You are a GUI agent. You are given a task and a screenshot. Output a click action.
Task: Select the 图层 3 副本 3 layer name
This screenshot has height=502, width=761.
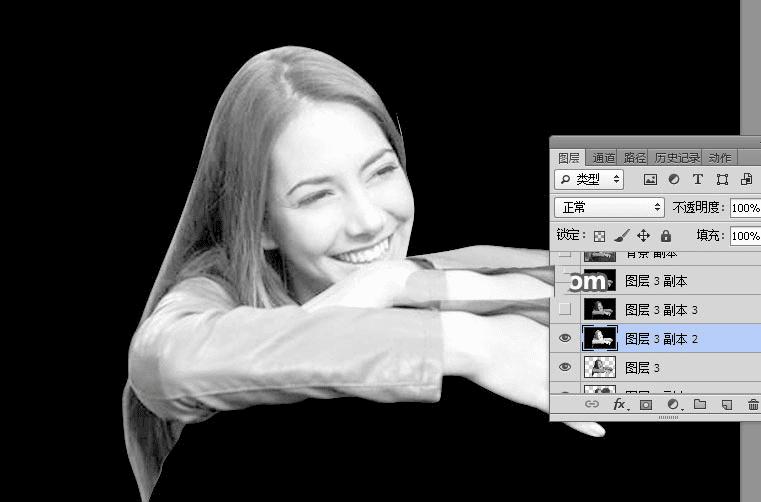pos(661,310)
